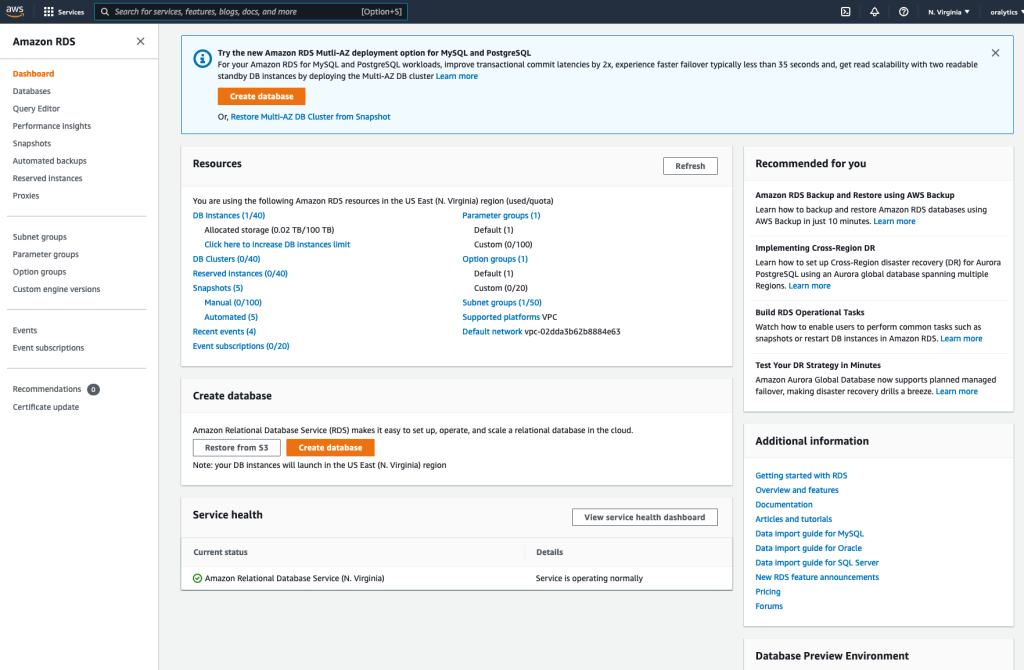Open the Services grid menu
This screenshot has height=670, width=1024.
click(x=64, y=12)
